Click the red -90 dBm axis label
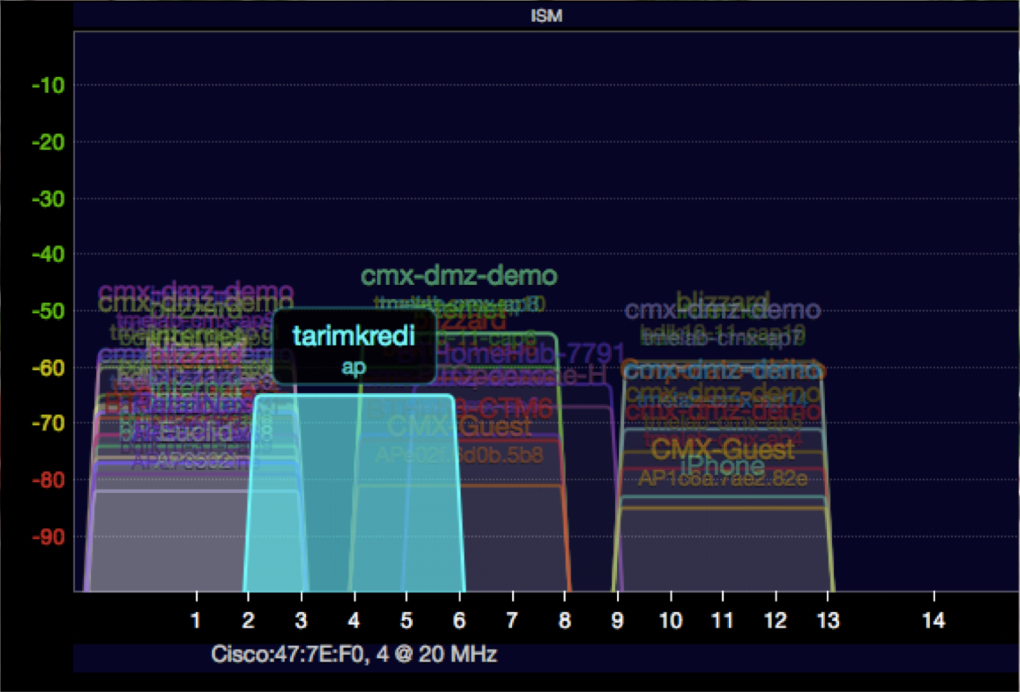 (x=49, y=537)
